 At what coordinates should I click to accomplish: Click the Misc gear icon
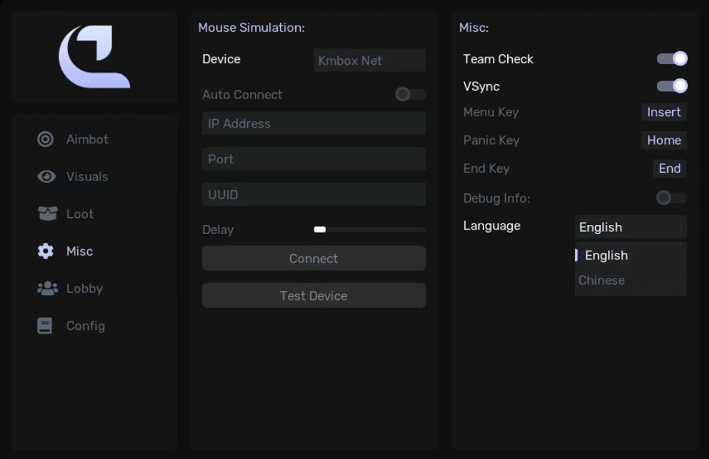point(46,251)
